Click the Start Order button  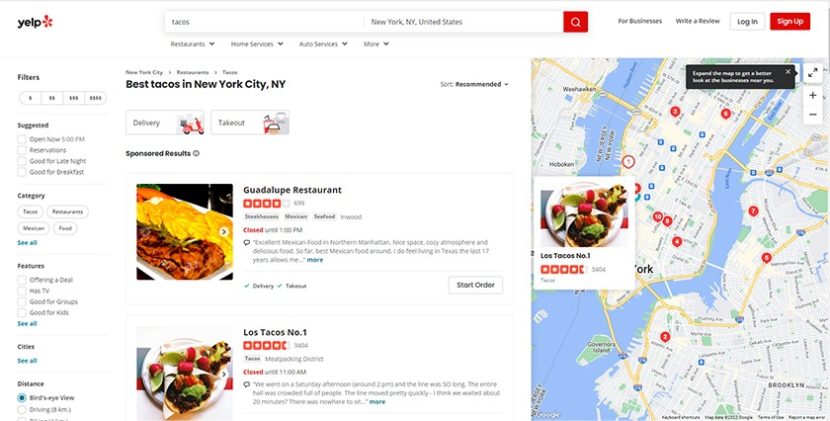click(x=475, y=285)
